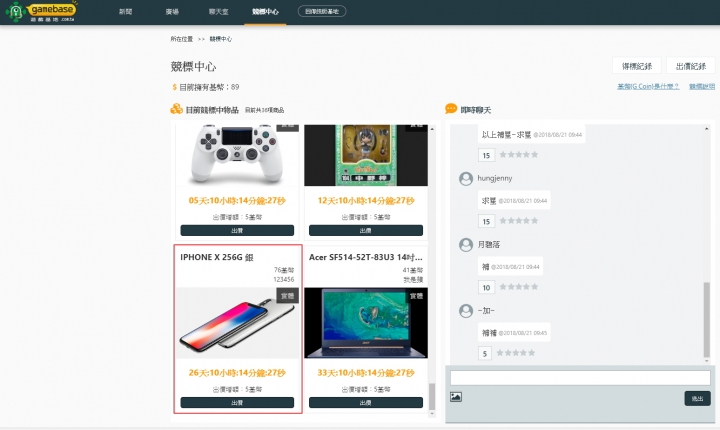Viewport: 720px width, 430px height.
Task: Click the 26天 countdown timer text
Action: 237,373
